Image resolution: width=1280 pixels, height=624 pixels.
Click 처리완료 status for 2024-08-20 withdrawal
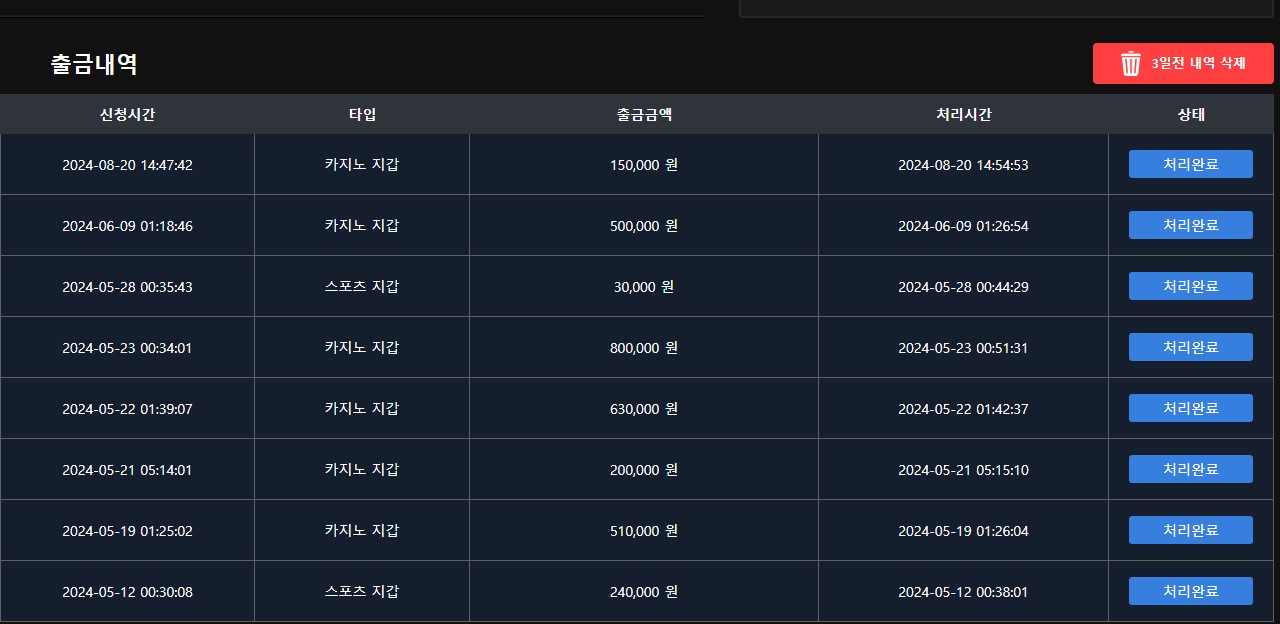click(x=1190, y=164)
